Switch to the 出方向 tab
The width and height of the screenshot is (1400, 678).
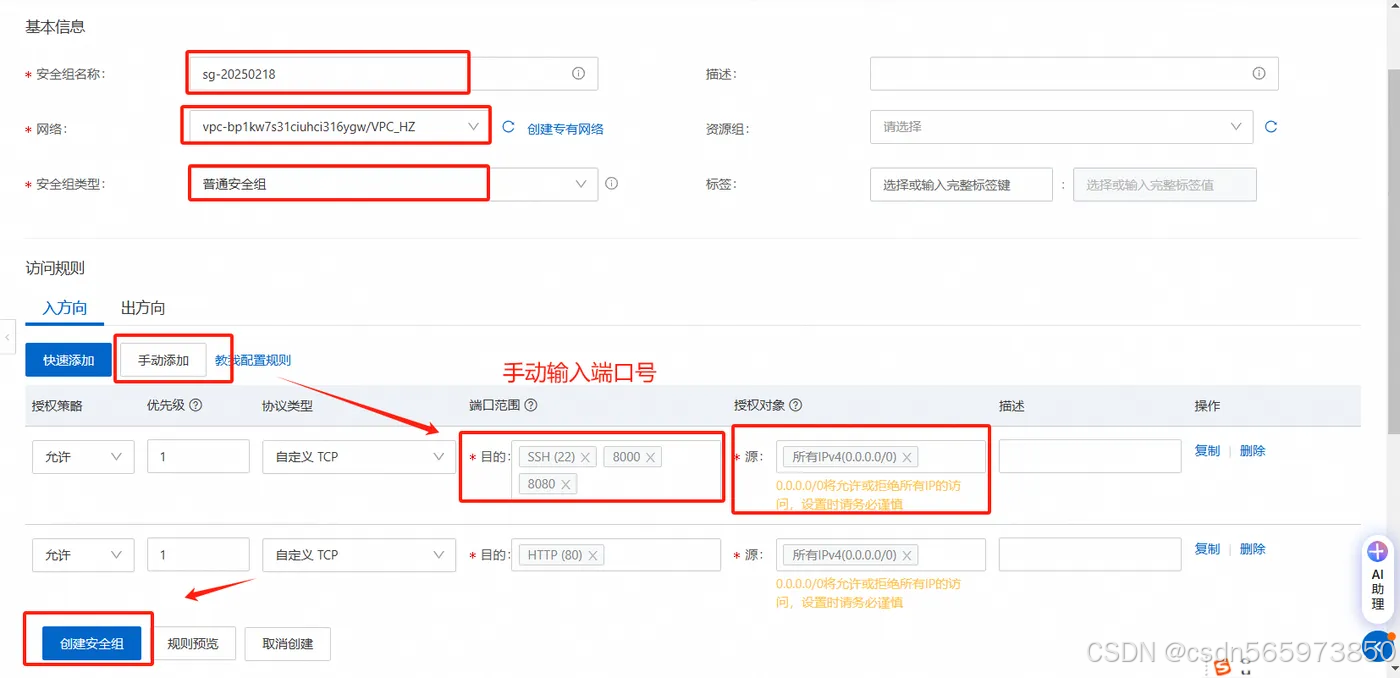pos(143,308)
